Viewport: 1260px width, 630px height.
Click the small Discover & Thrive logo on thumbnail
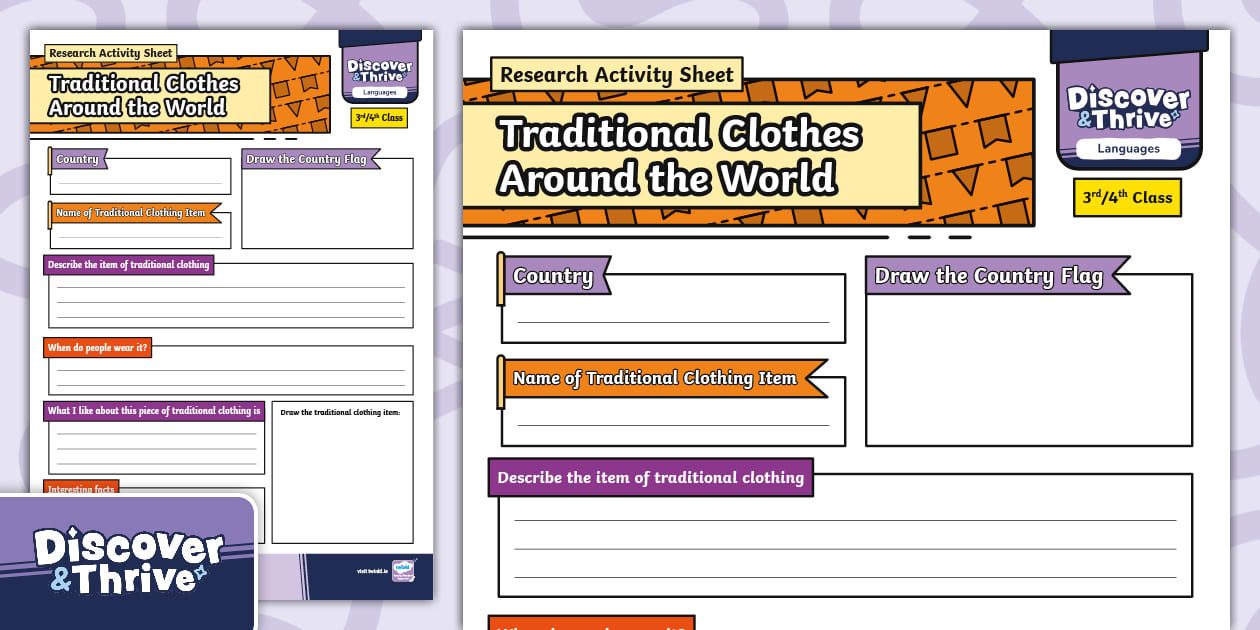coord(380,70)
